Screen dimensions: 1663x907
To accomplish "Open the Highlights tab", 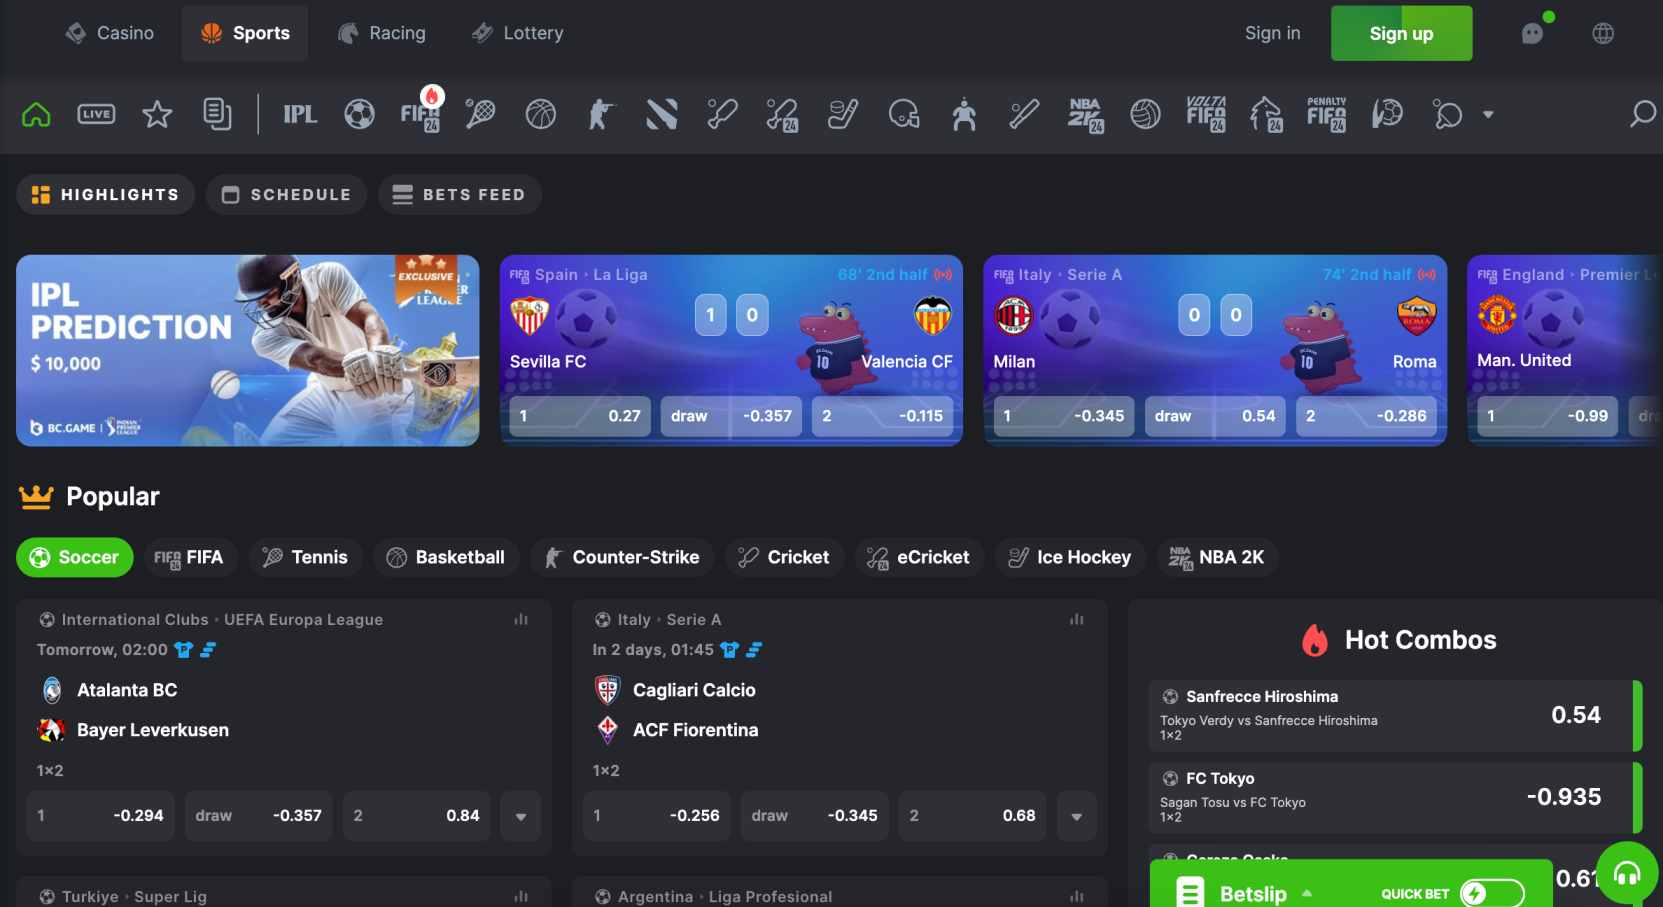I will [x=105, y=194].
